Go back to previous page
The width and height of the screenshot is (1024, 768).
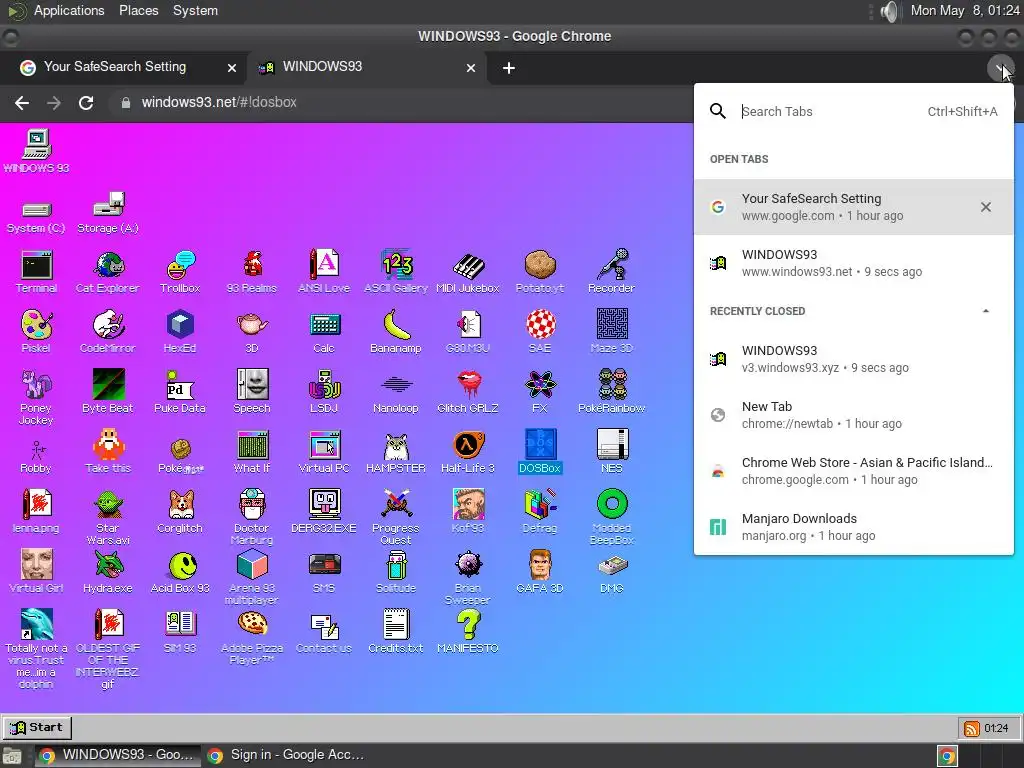[x=22, y=103]
